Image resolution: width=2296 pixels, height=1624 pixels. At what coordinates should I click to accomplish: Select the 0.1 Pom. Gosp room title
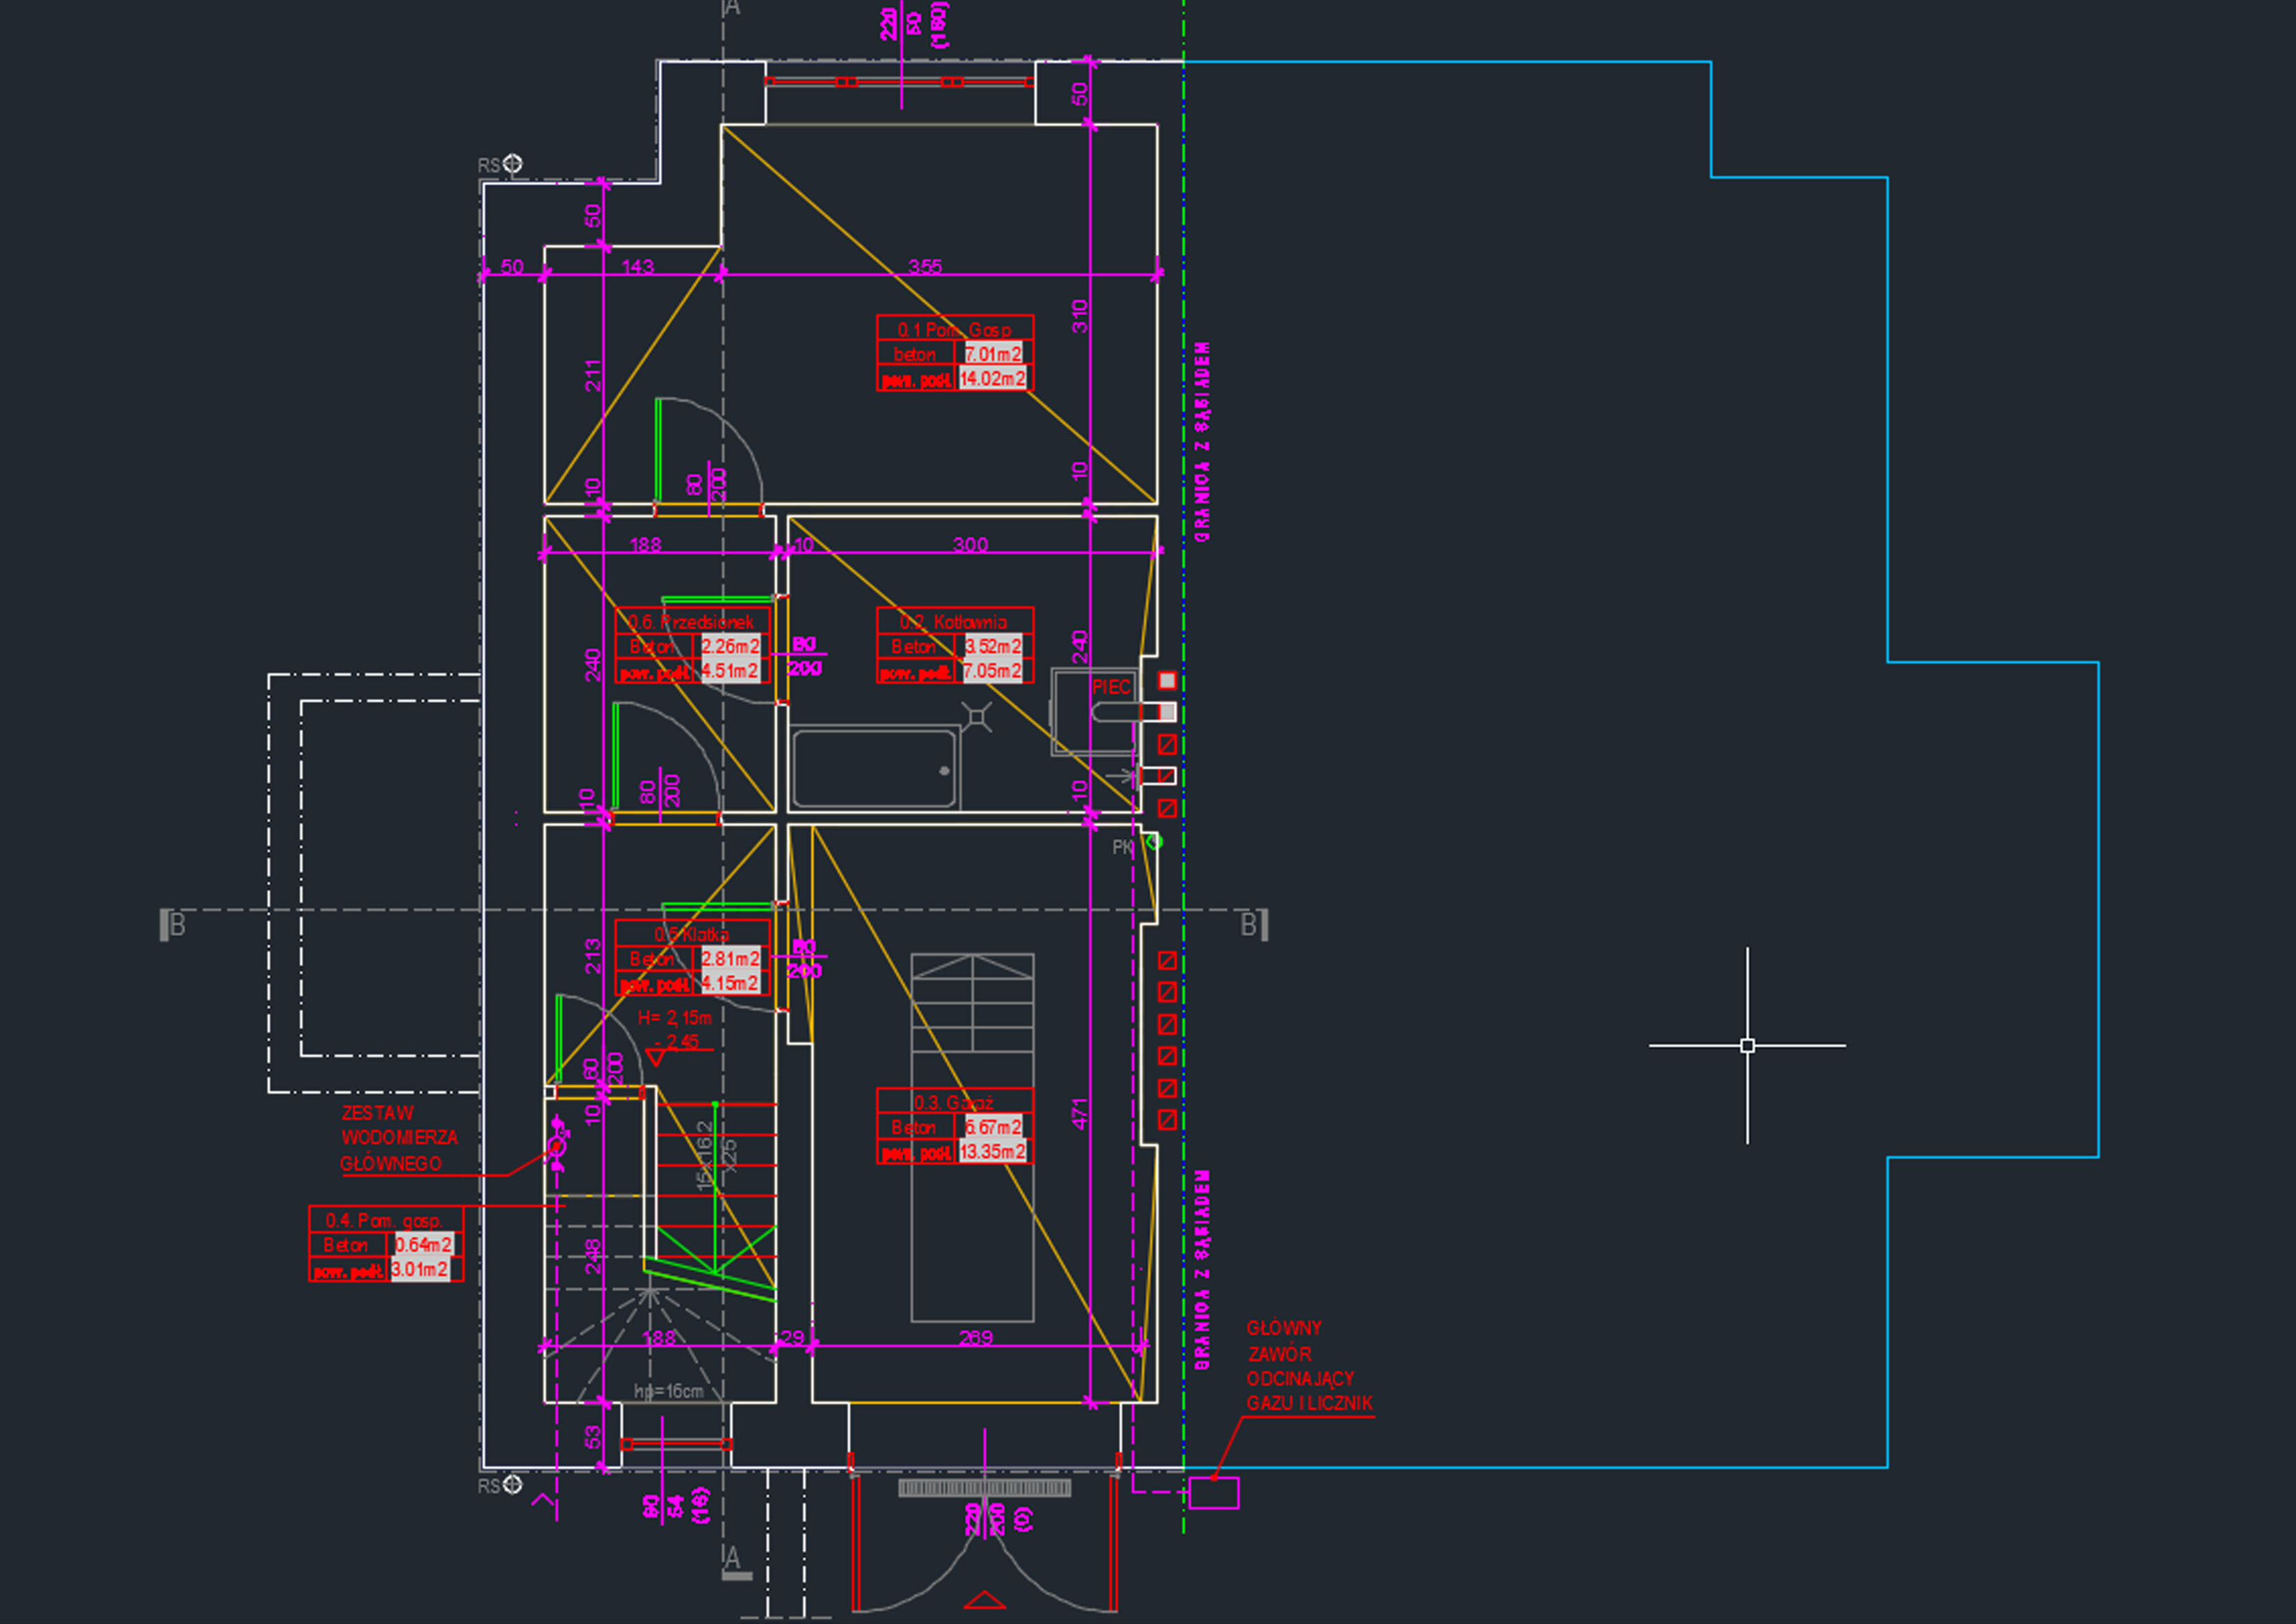[x=954, y=329]
